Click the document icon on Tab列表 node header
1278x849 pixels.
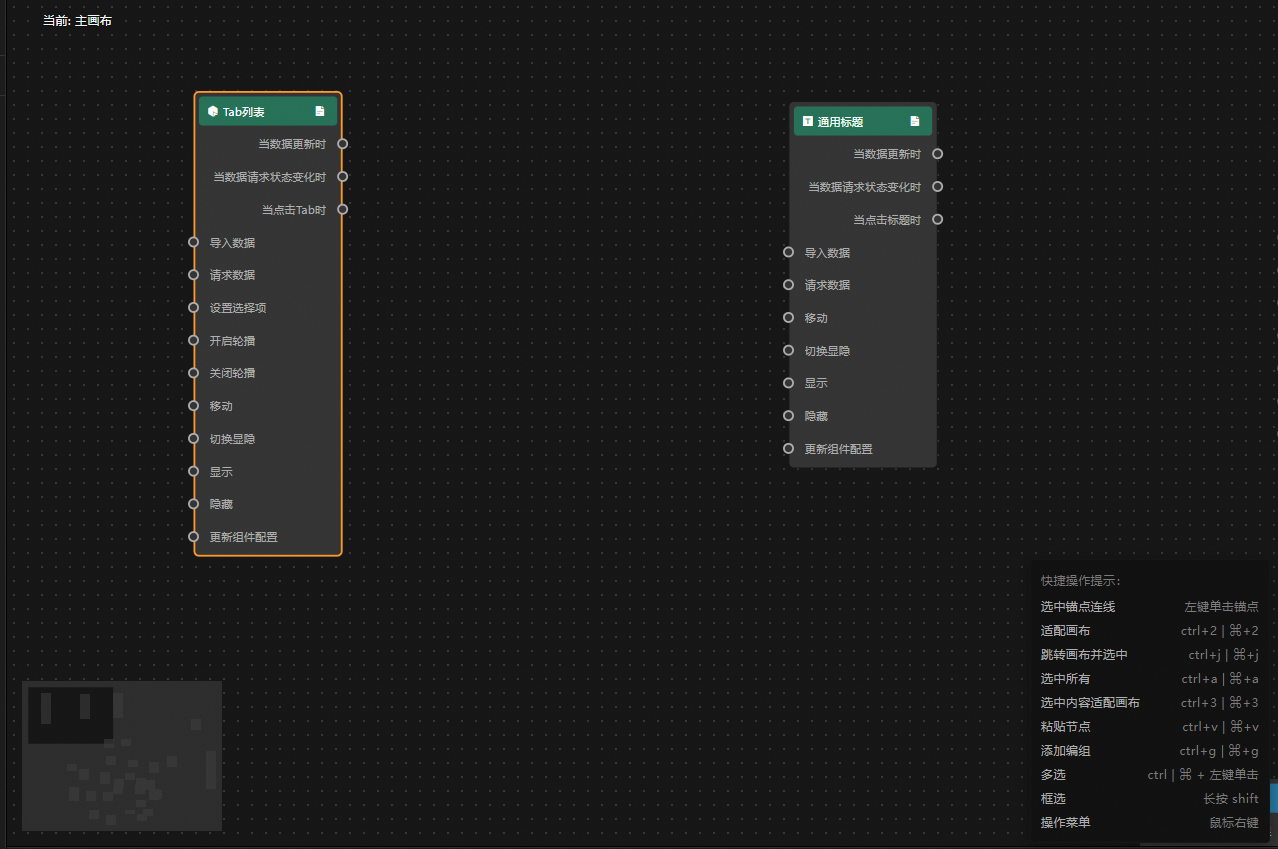[x=320, y=111]
